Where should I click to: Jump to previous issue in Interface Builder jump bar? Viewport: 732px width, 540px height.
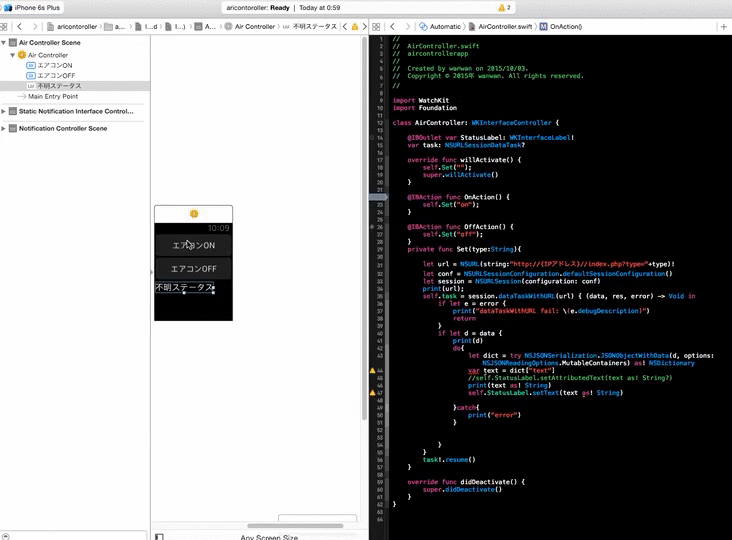coord(345,27)
